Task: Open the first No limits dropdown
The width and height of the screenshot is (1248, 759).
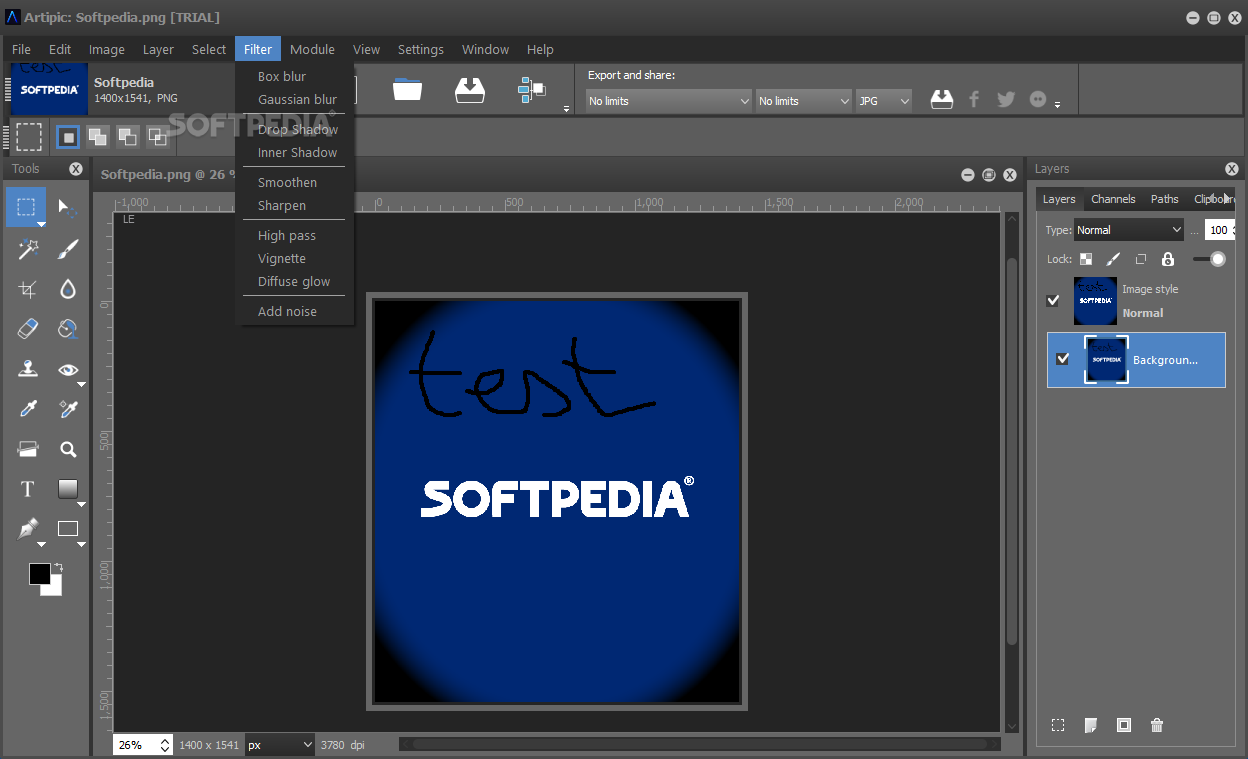Action: pyautogui.click(x=668, y=101)
